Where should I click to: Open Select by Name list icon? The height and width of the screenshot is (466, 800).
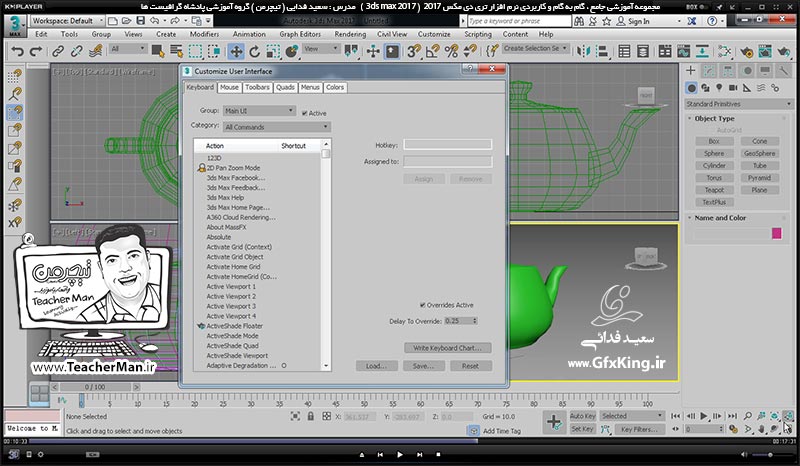[177, 51]
